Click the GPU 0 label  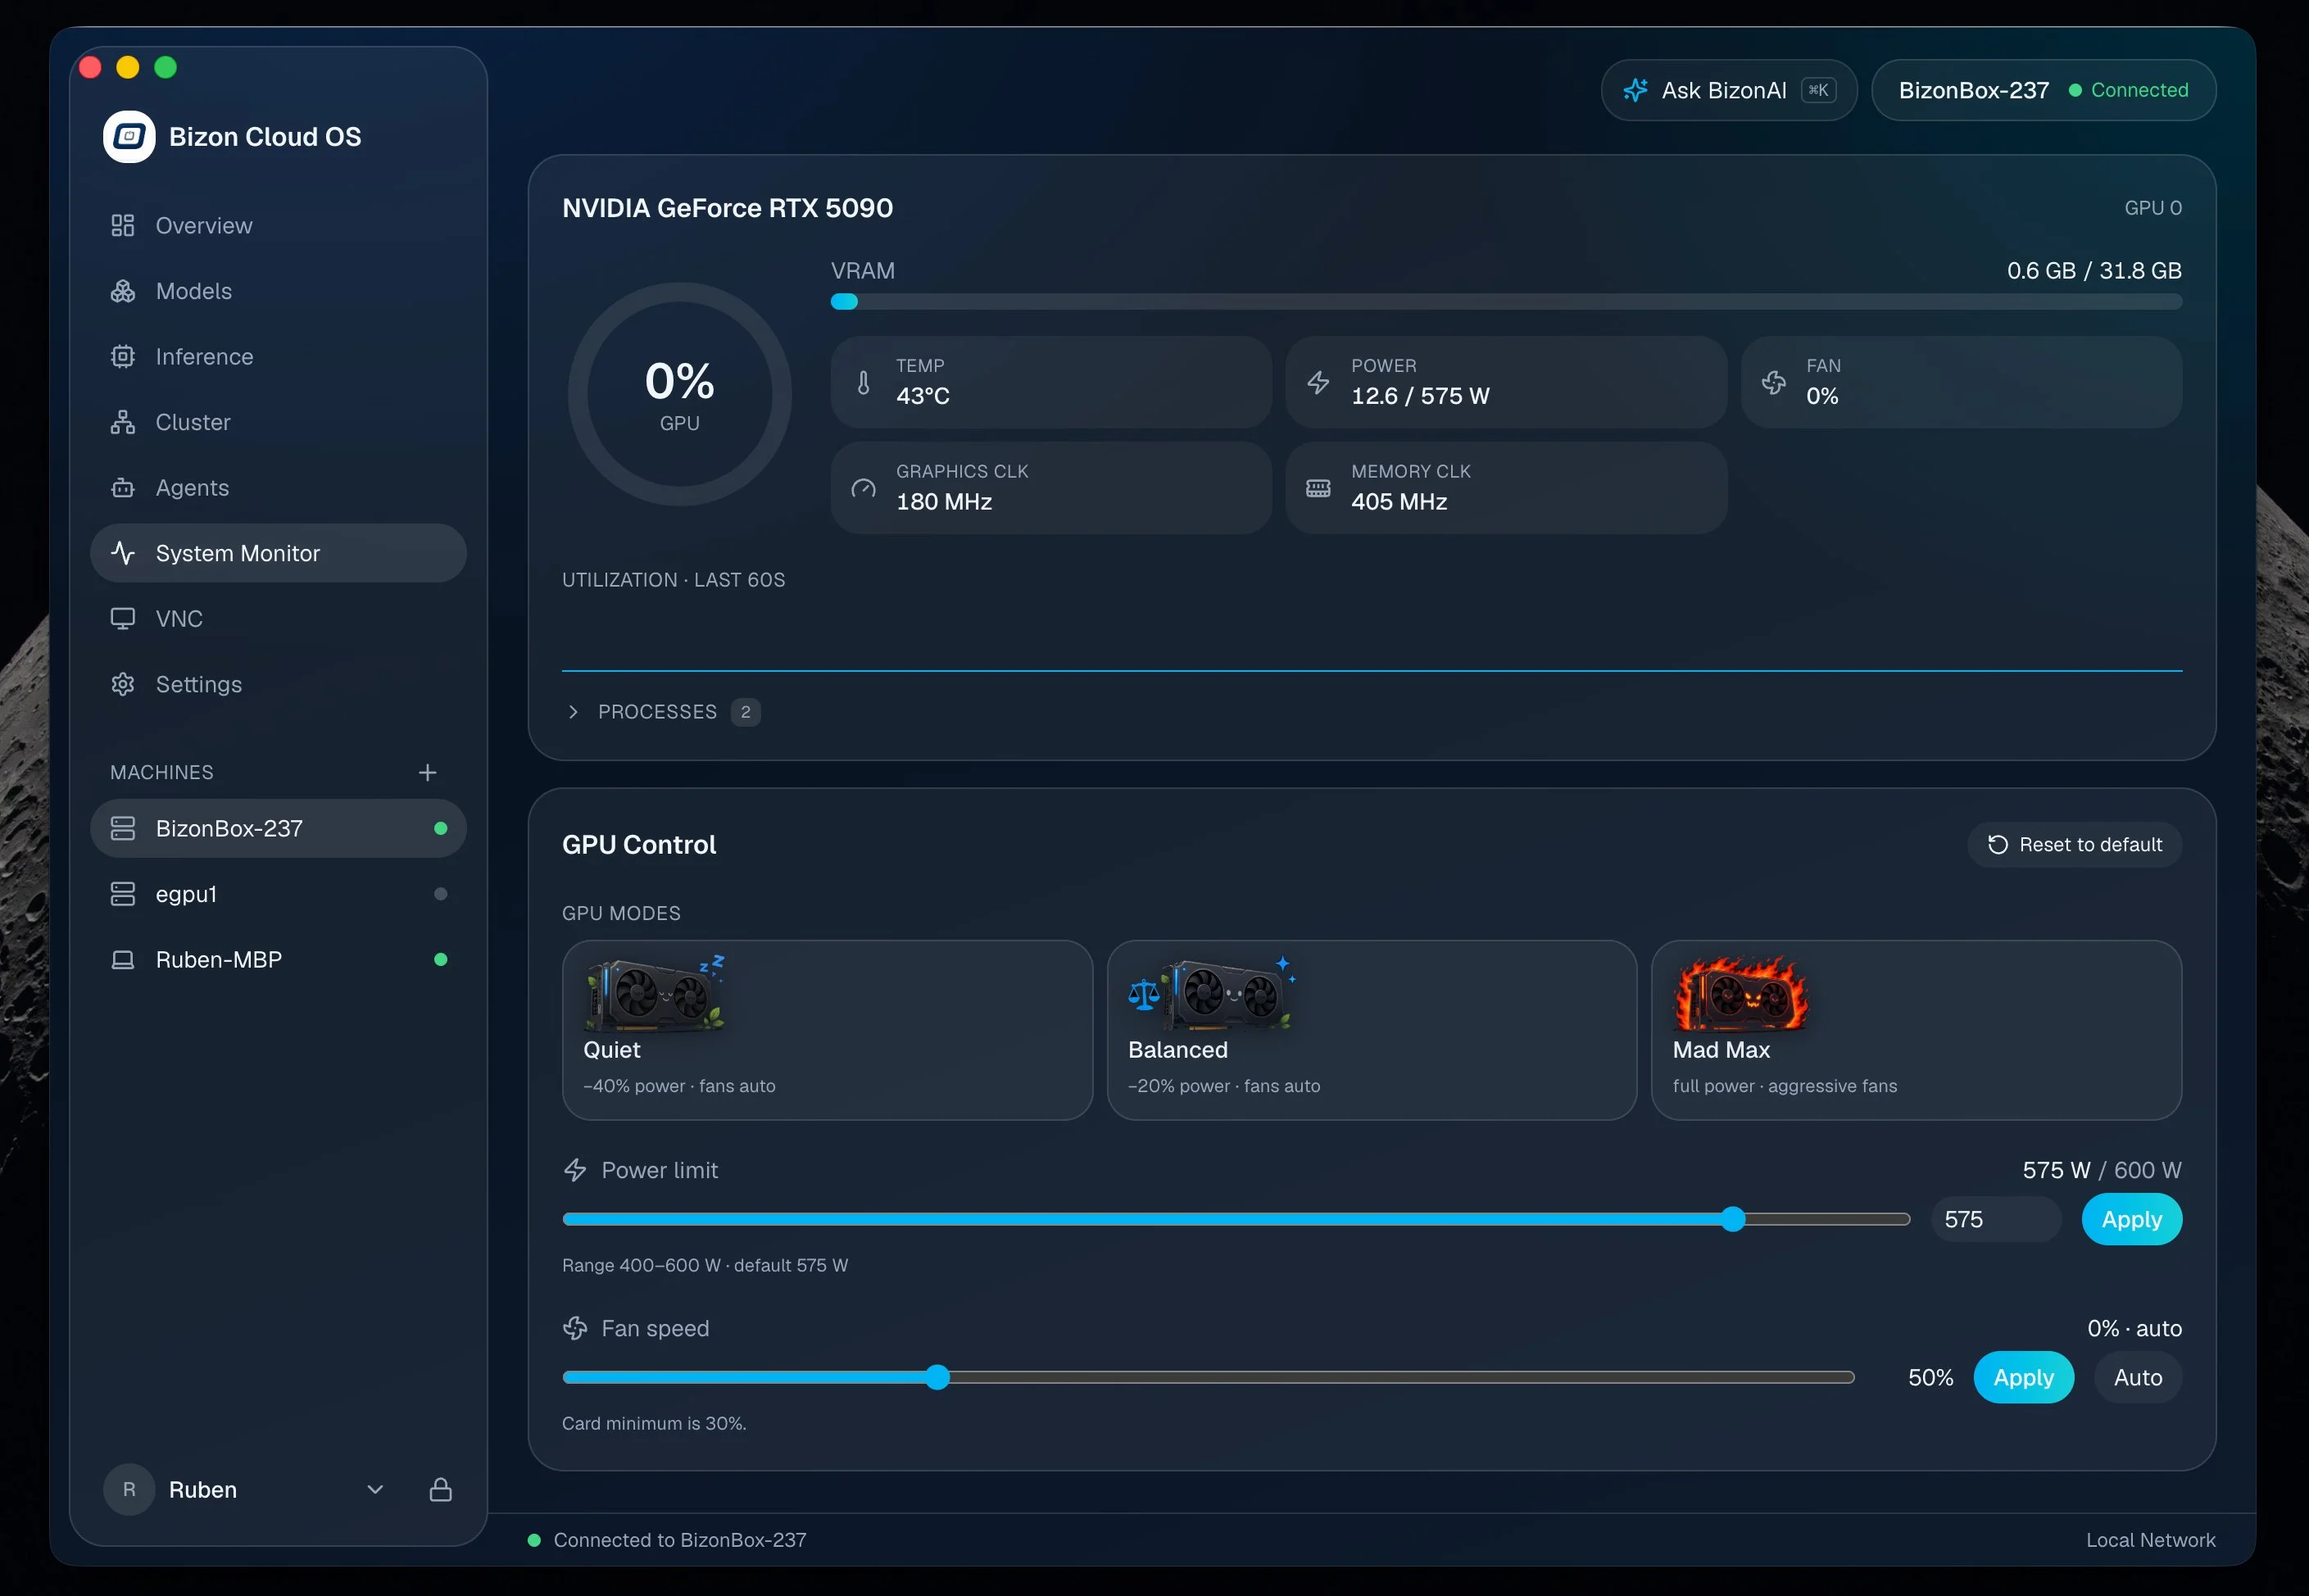click(2153, 208)
